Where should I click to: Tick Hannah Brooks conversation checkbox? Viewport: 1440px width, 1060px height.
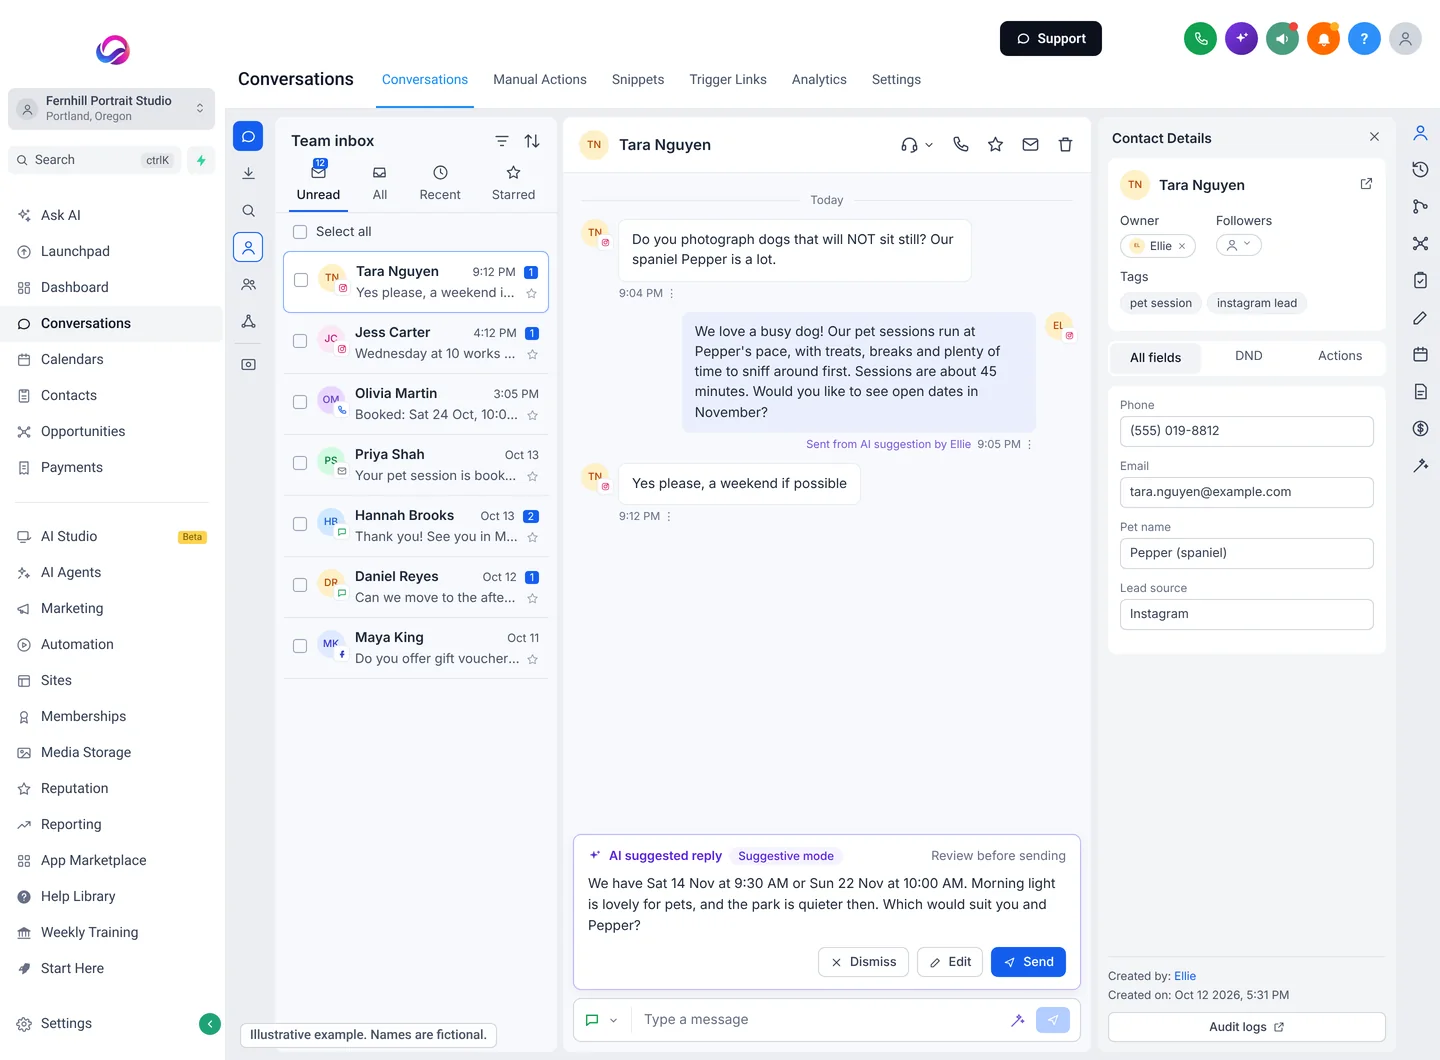coord(300,524)
